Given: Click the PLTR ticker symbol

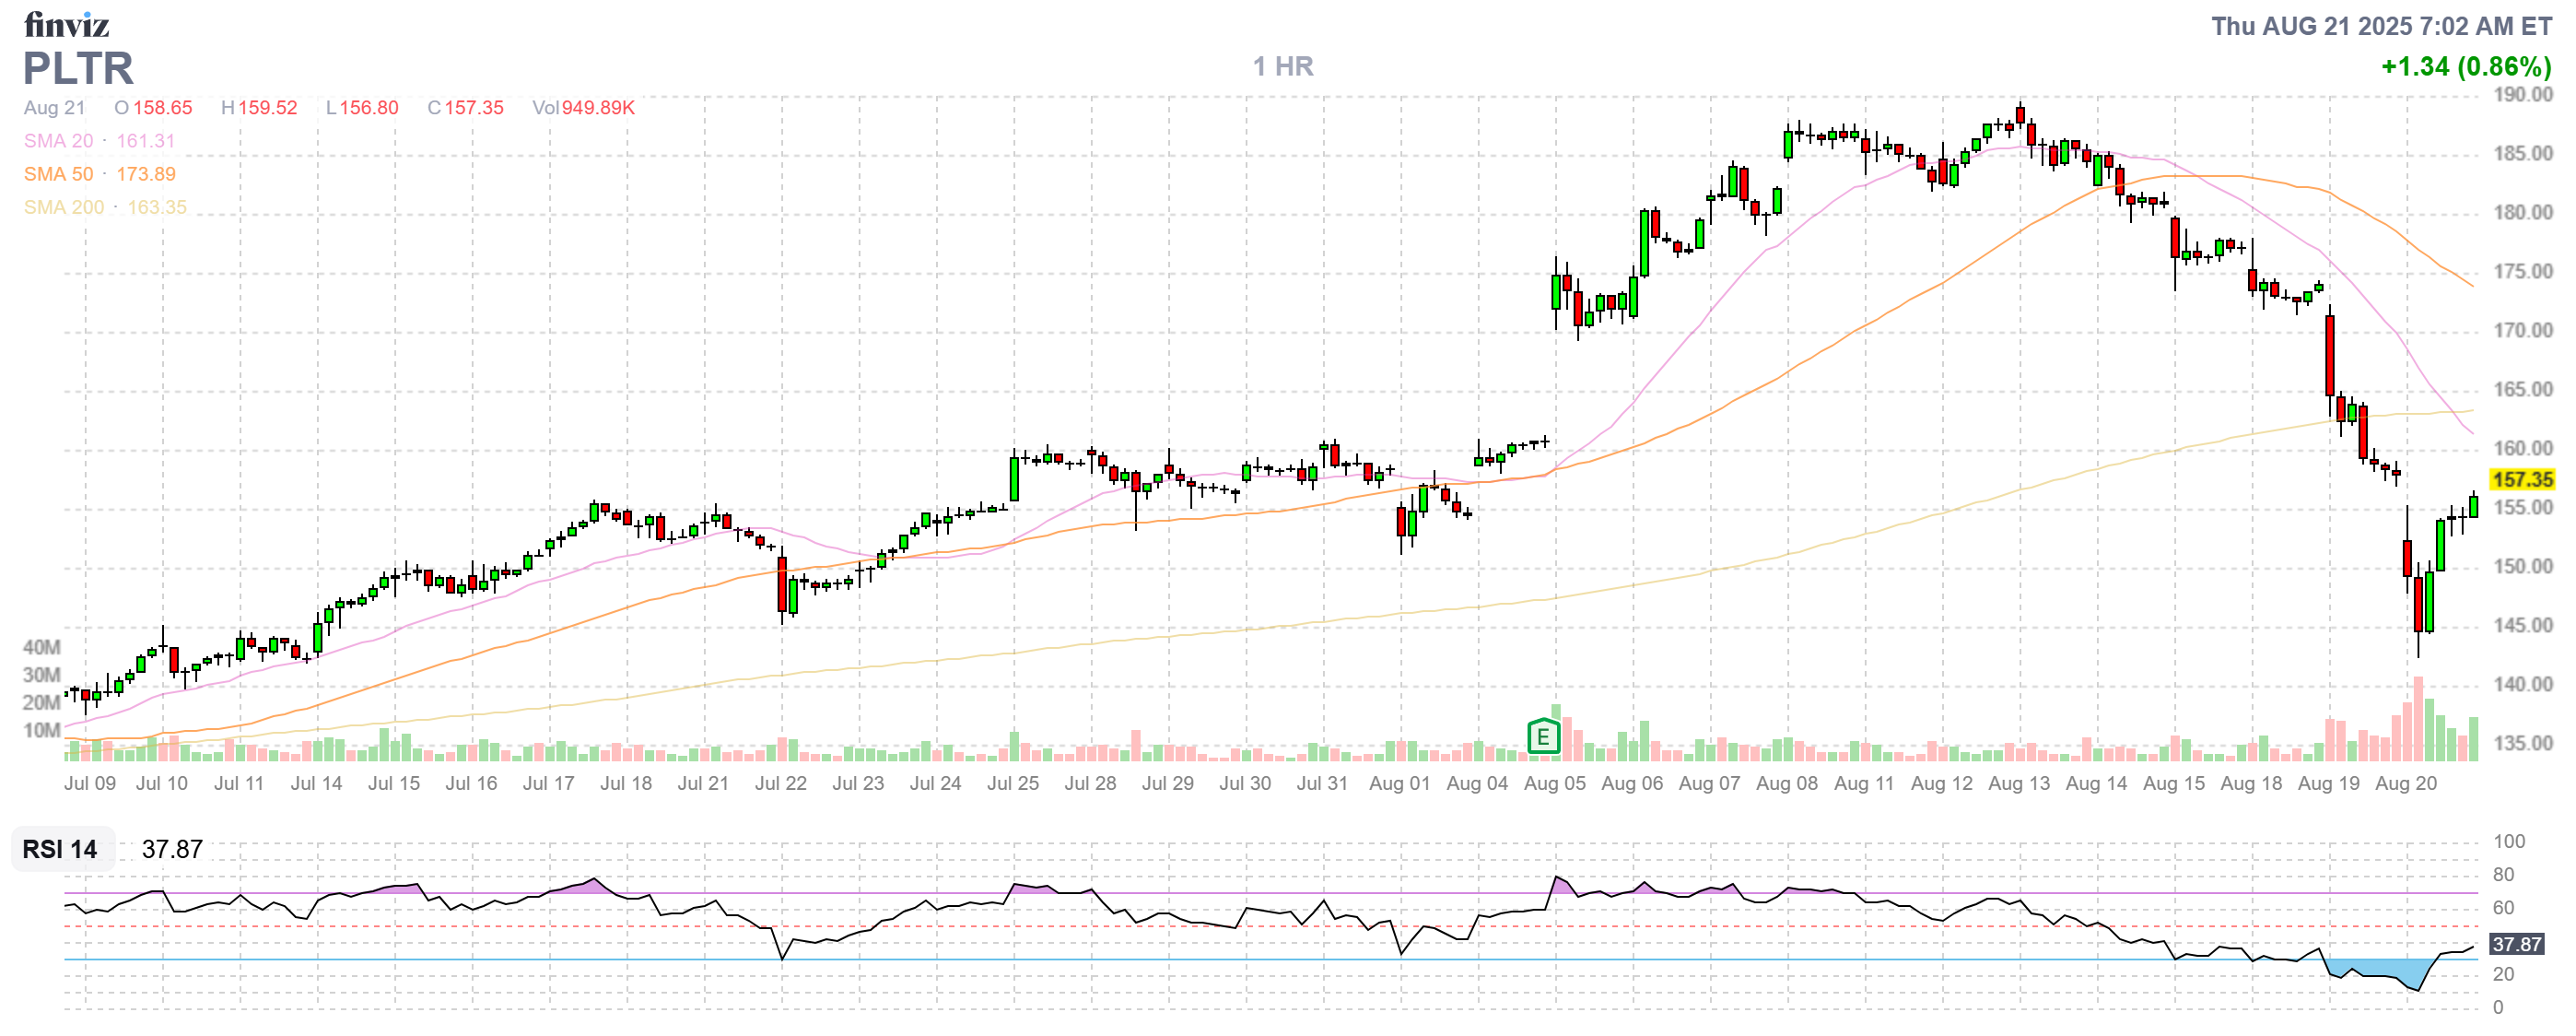Looking at the screenshot, I should click(x=78, y=68).
